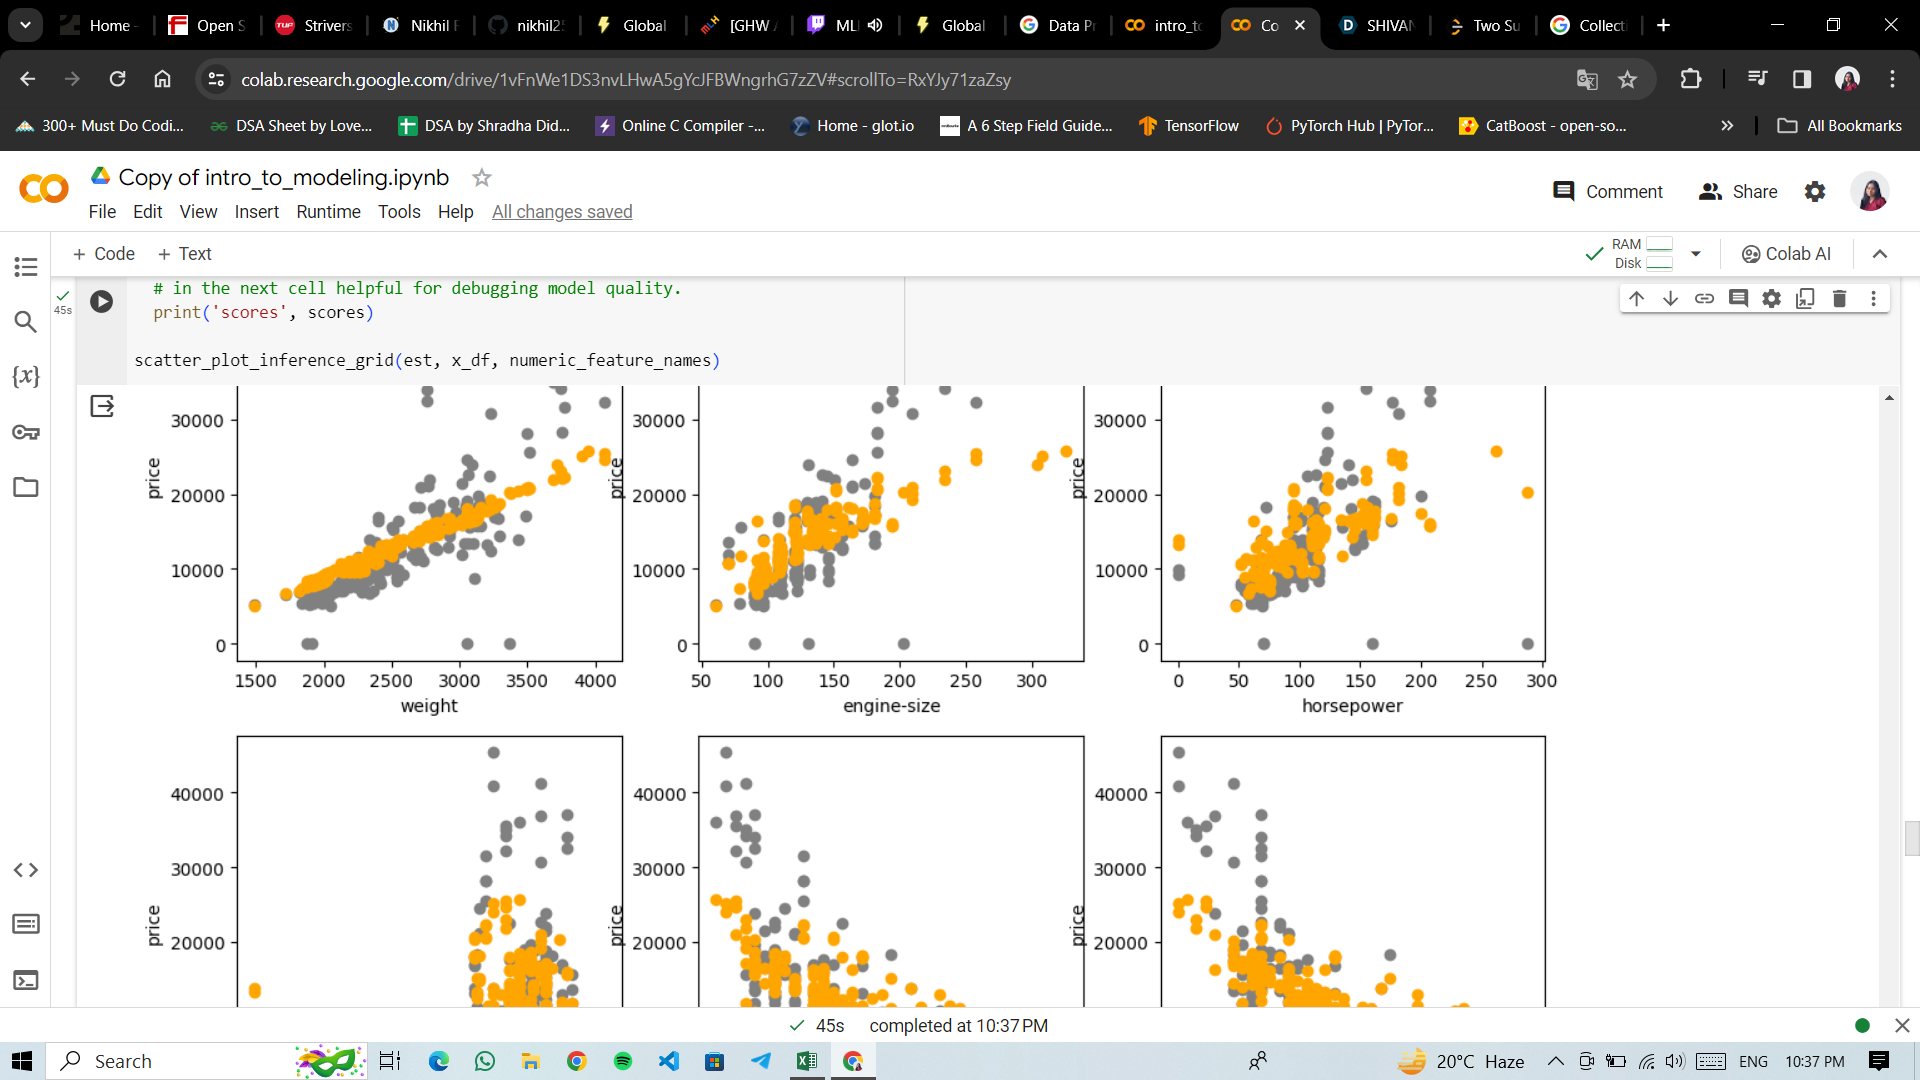Open the files folder panel
This screenshot has width=1920, height=1080.
(x=26, y=487)
